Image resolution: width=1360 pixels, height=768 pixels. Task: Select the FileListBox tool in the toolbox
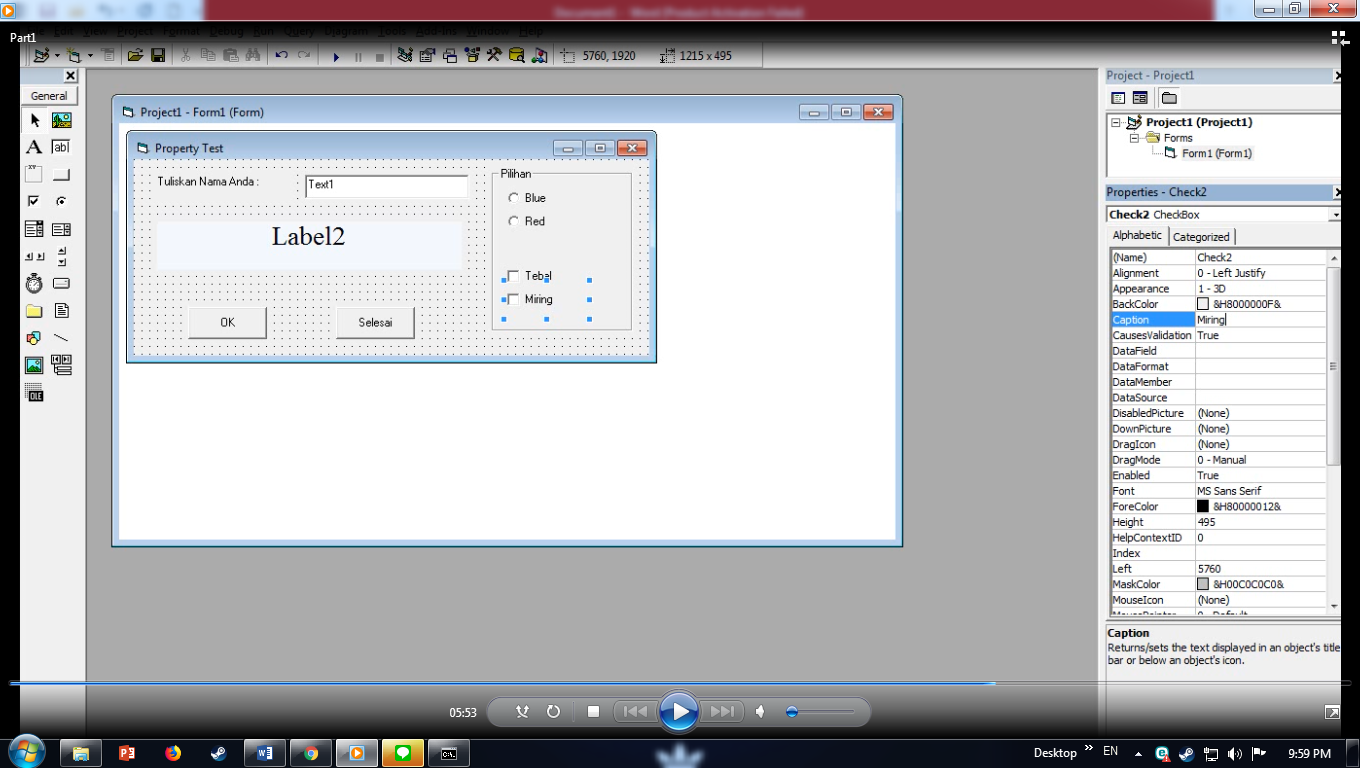61,311
